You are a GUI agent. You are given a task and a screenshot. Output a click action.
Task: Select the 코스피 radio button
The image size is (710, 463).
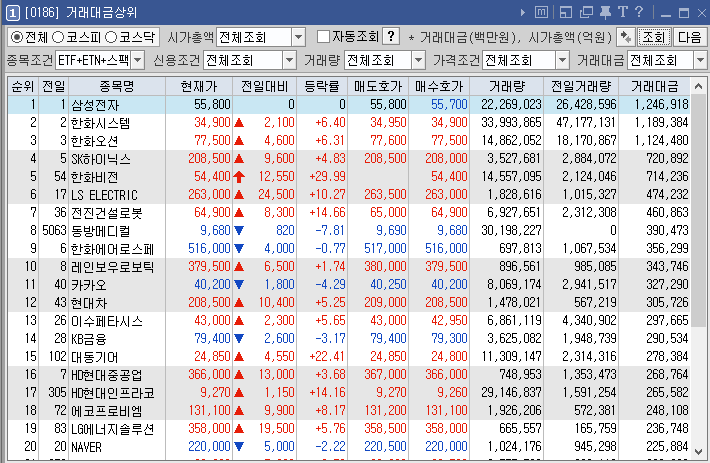pyautogui.click(x=58, y=37)
